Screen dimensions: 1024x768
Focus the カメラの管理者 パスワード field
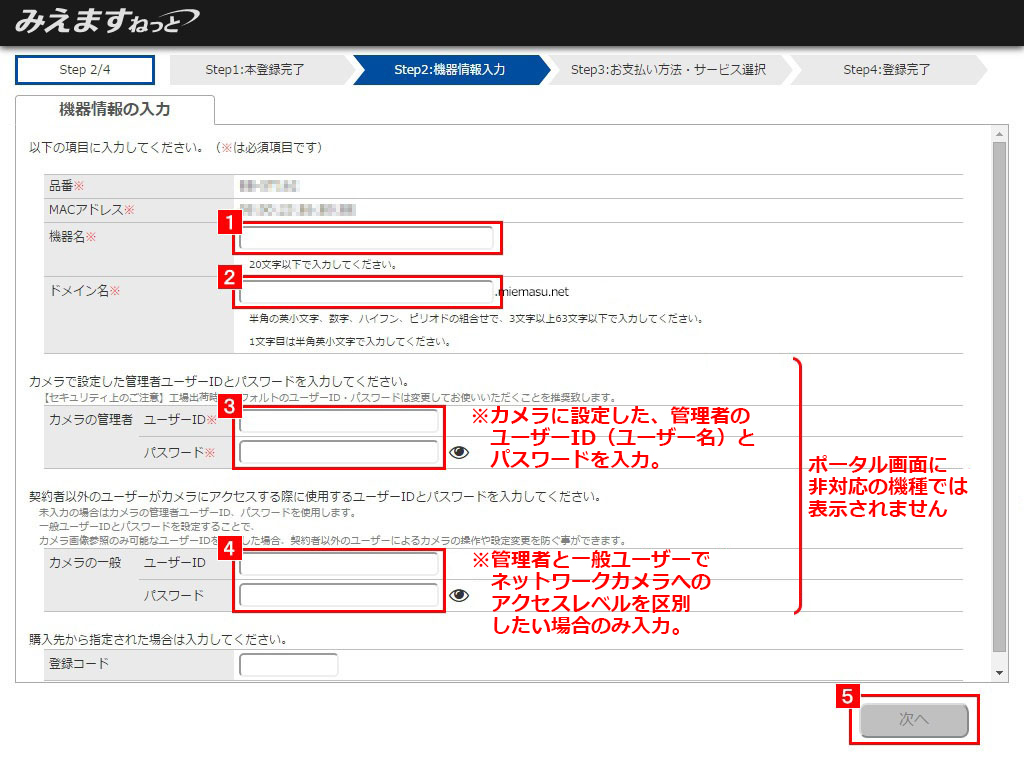339,452
